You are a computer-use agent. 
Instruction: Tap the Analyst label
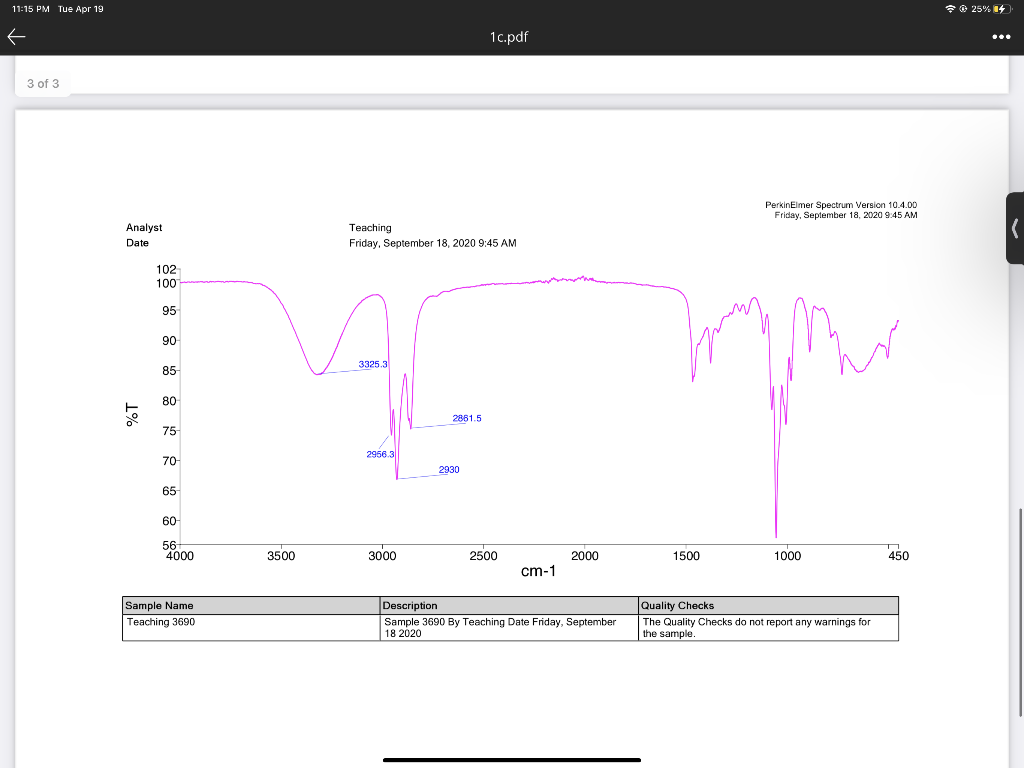pos(144,227)
